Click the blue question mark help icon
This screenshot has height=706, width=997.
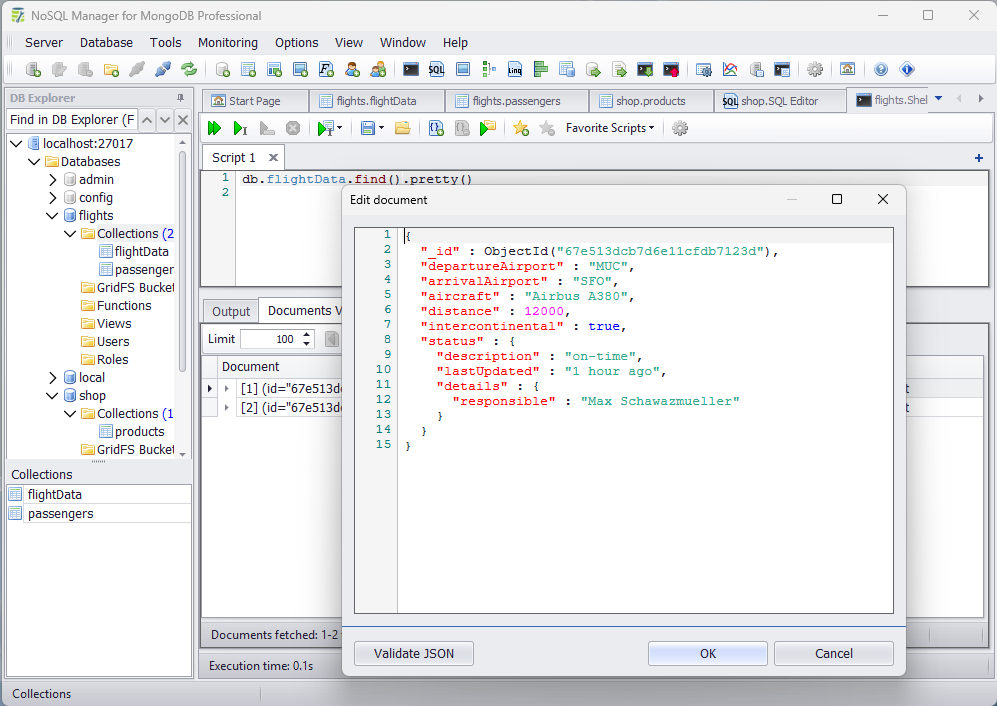pyautogui.click(x=881, y=69)
